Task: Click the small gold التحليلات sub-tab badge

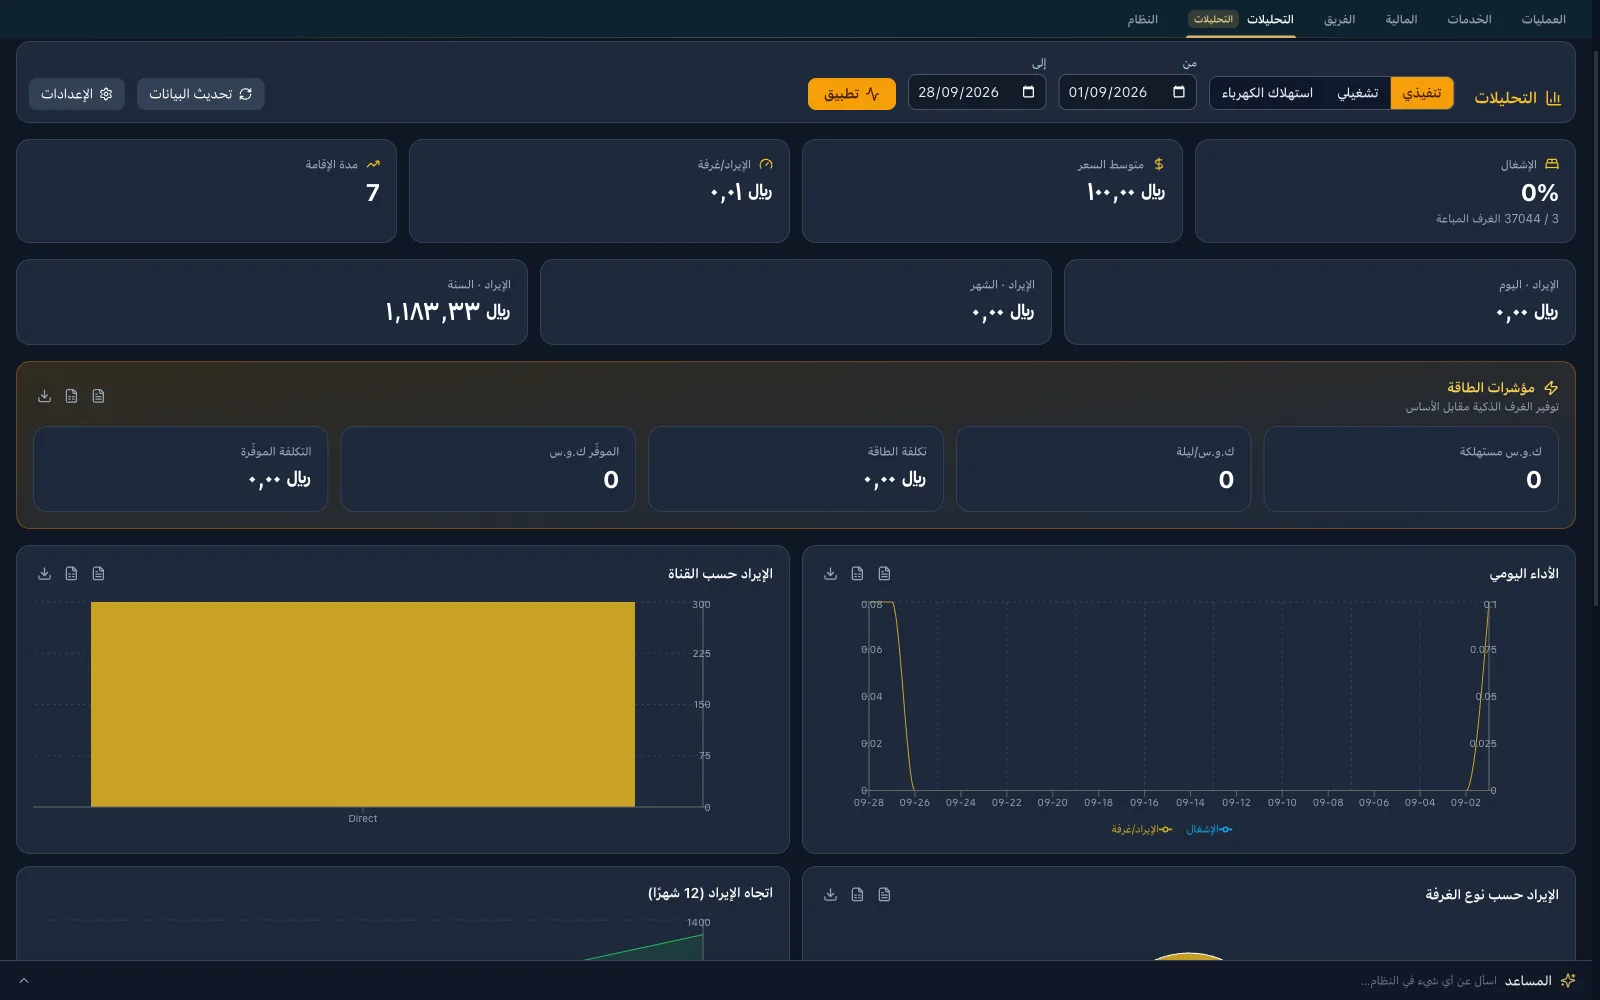Action: (x=1213, y=19)
